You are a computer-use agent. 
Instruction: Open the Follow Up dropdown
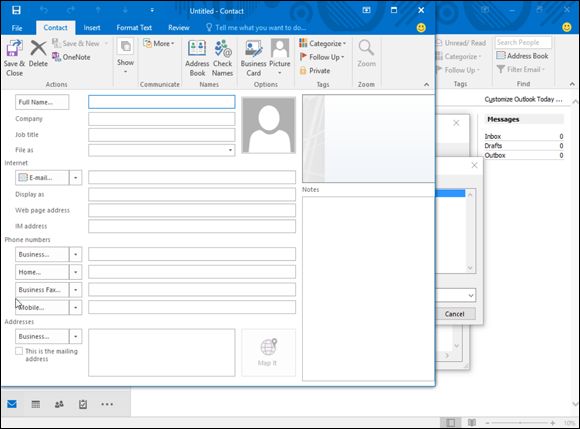(322, 57)
